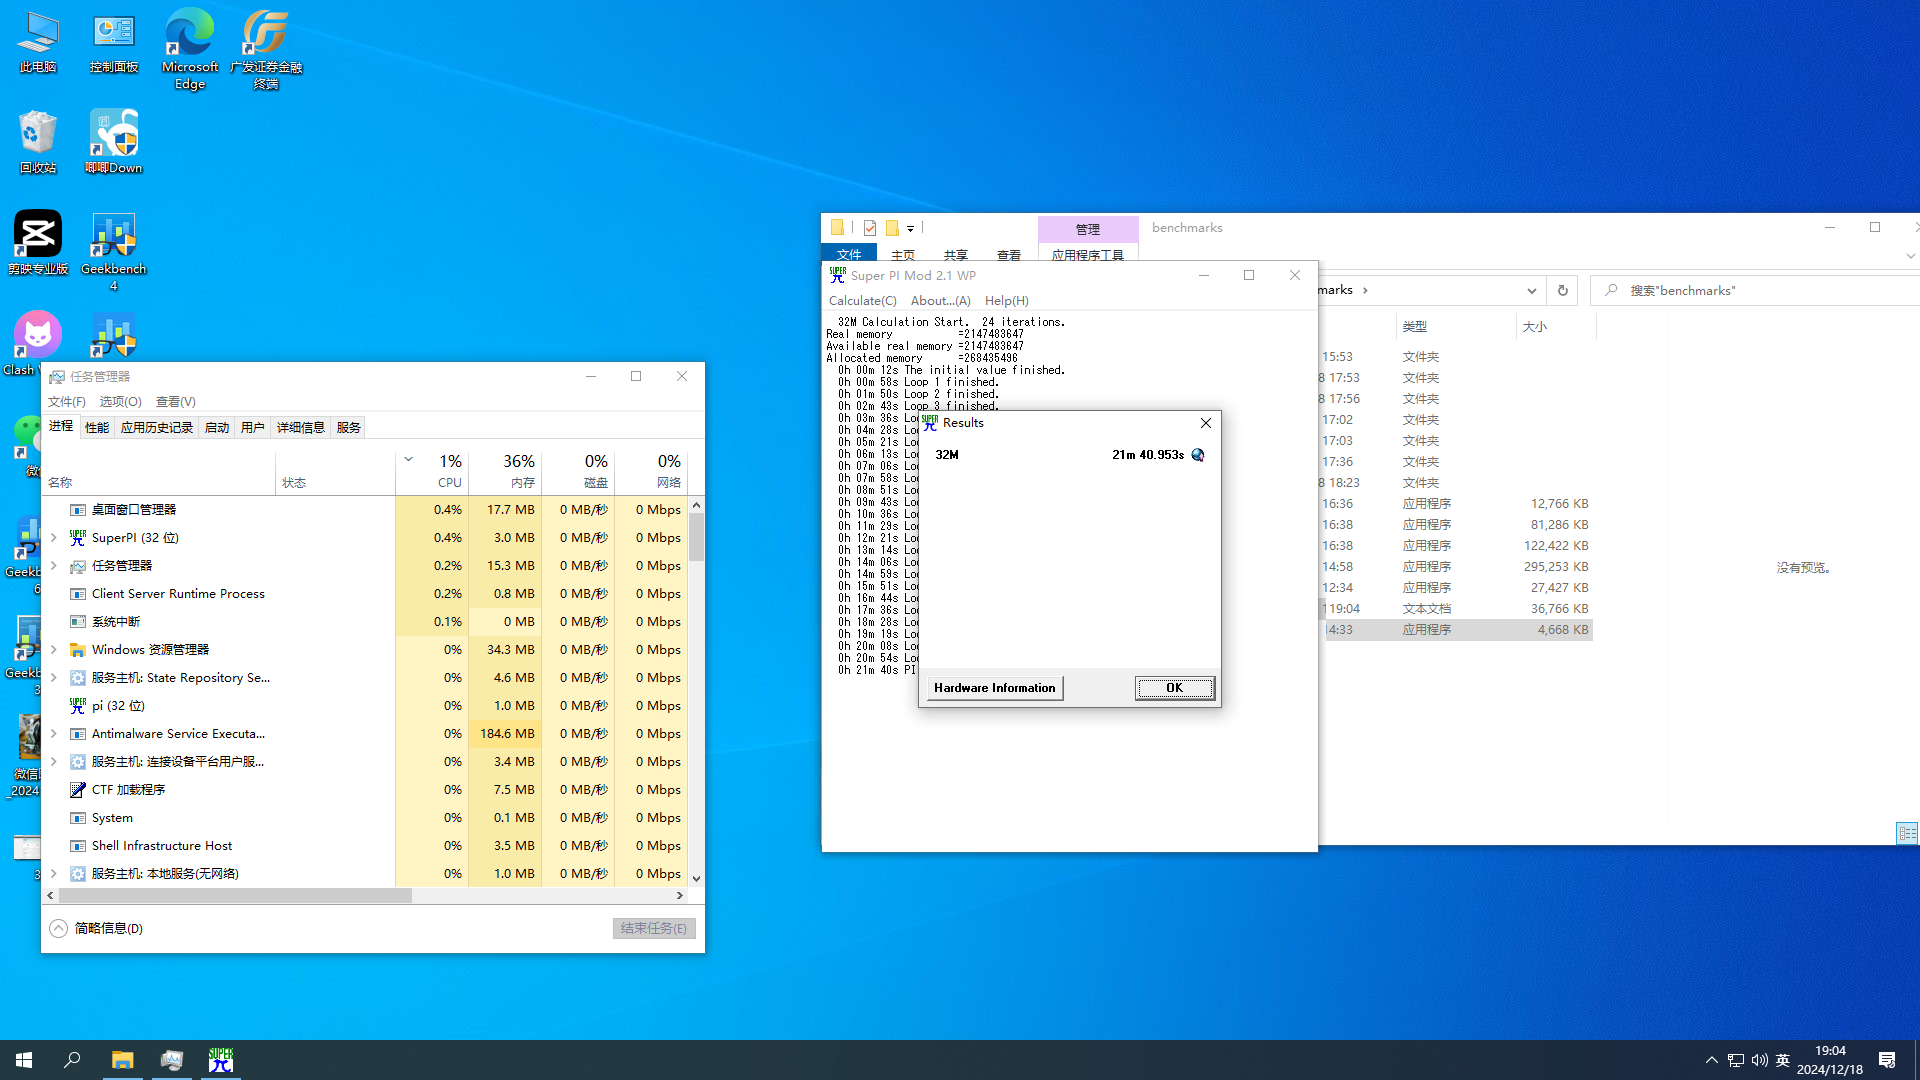This screenshot has width=1920, height=1080.
Task: Open the 控制面板 desktop icon
Action: pos(114,42)
